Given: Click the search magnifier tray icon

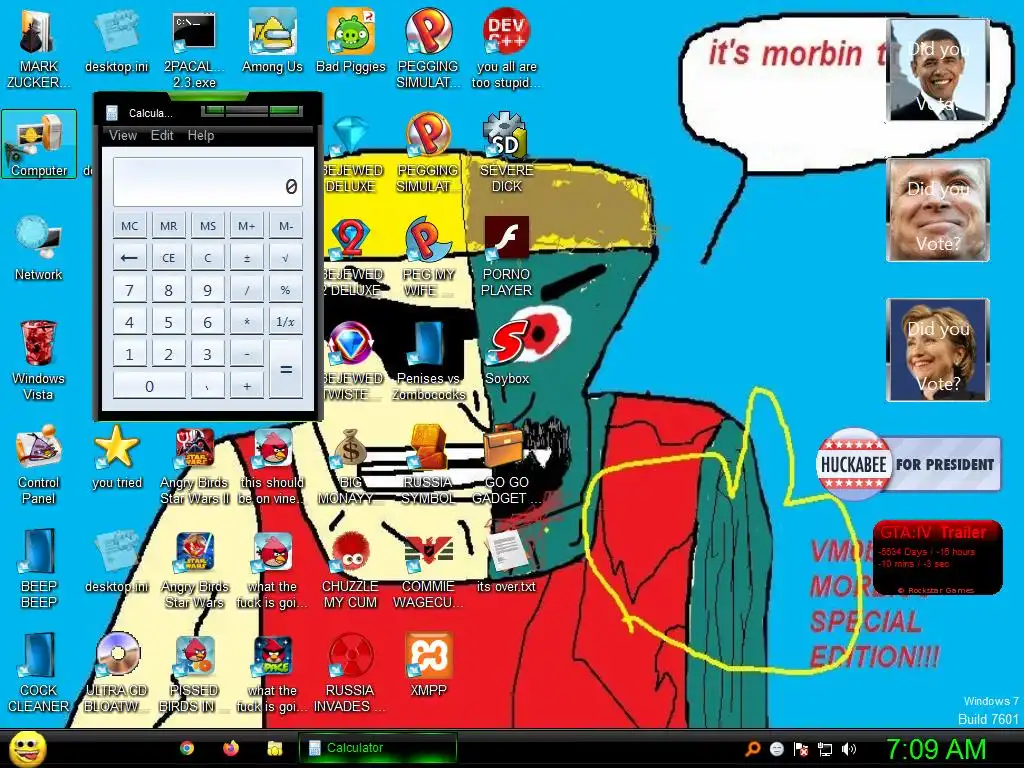Looking at the screenshot, I should 752,749.
